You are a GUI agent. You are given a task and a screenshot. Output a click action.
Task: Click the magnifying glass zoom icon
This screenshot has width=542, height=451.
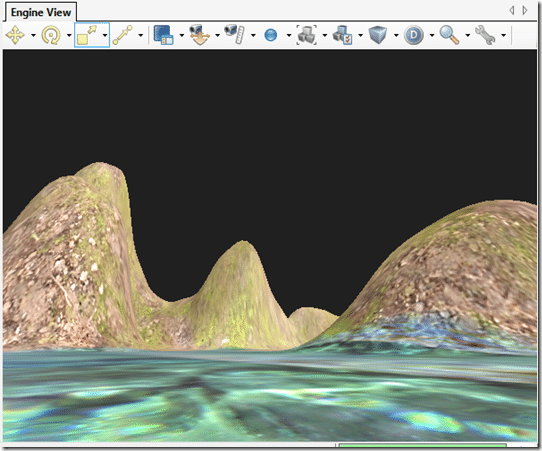pos(449,35)
